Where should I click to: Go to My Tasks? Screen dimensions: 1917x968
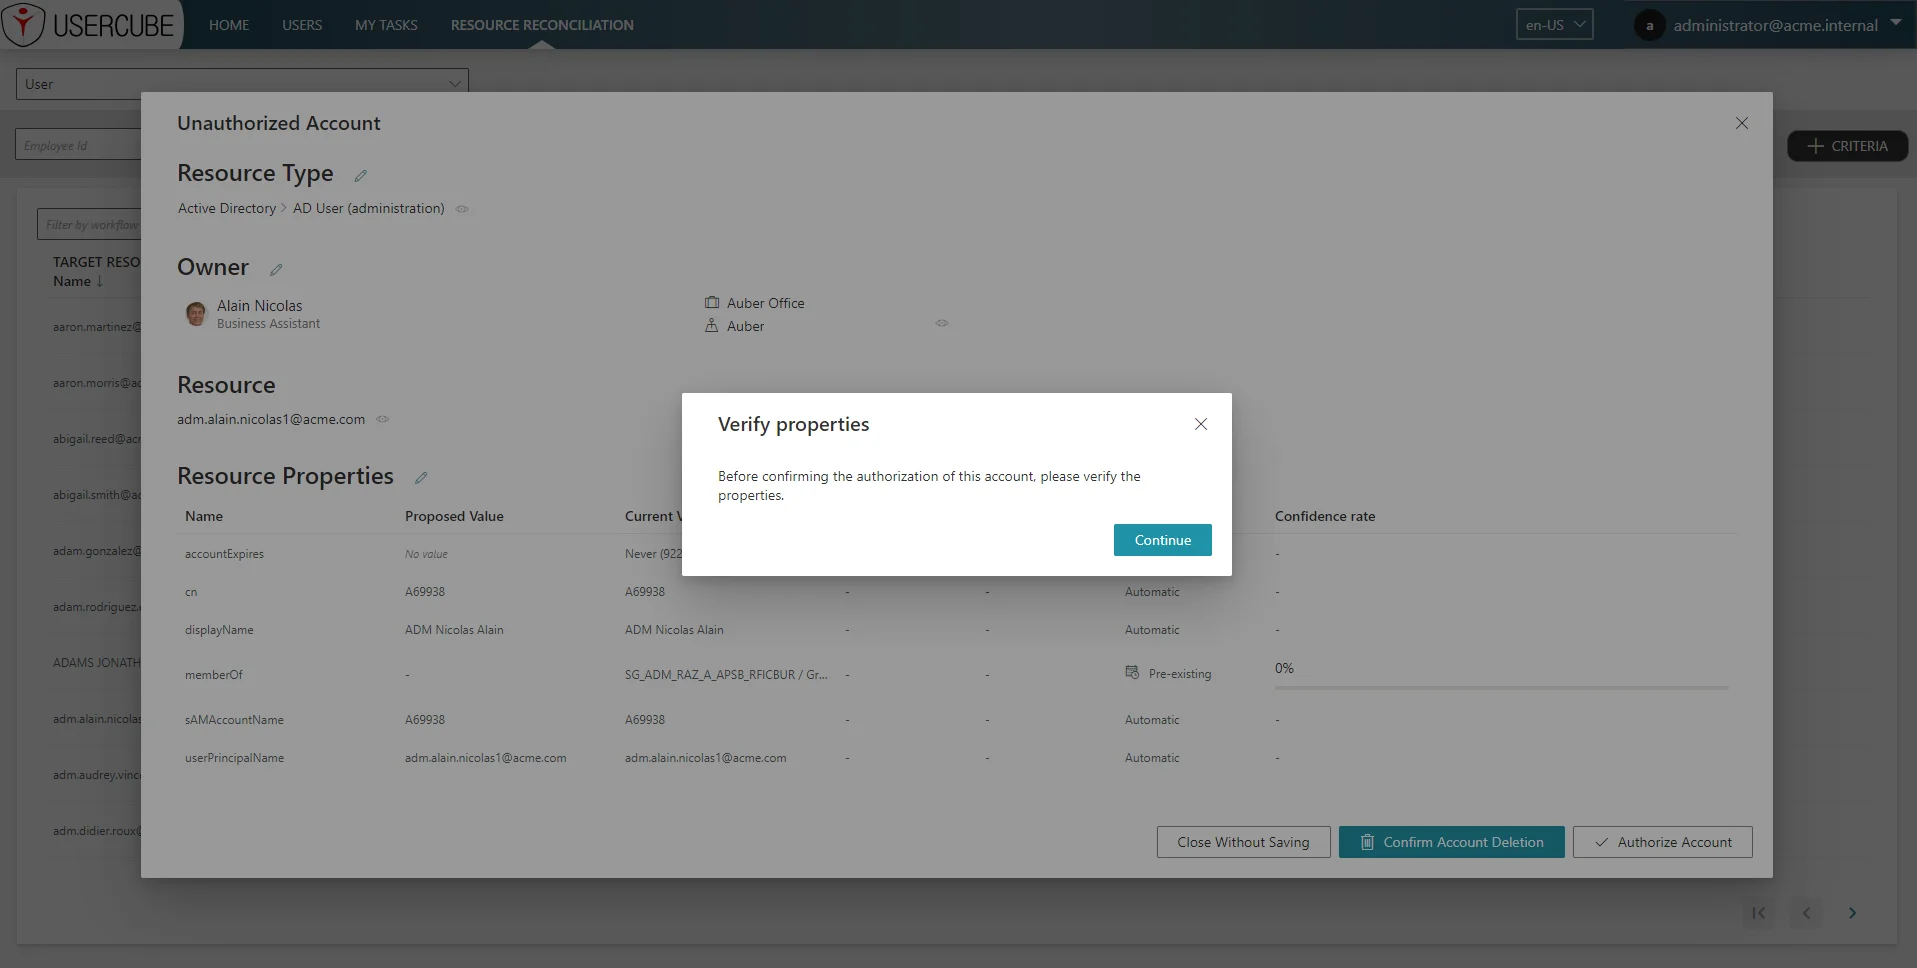point(386,25)
